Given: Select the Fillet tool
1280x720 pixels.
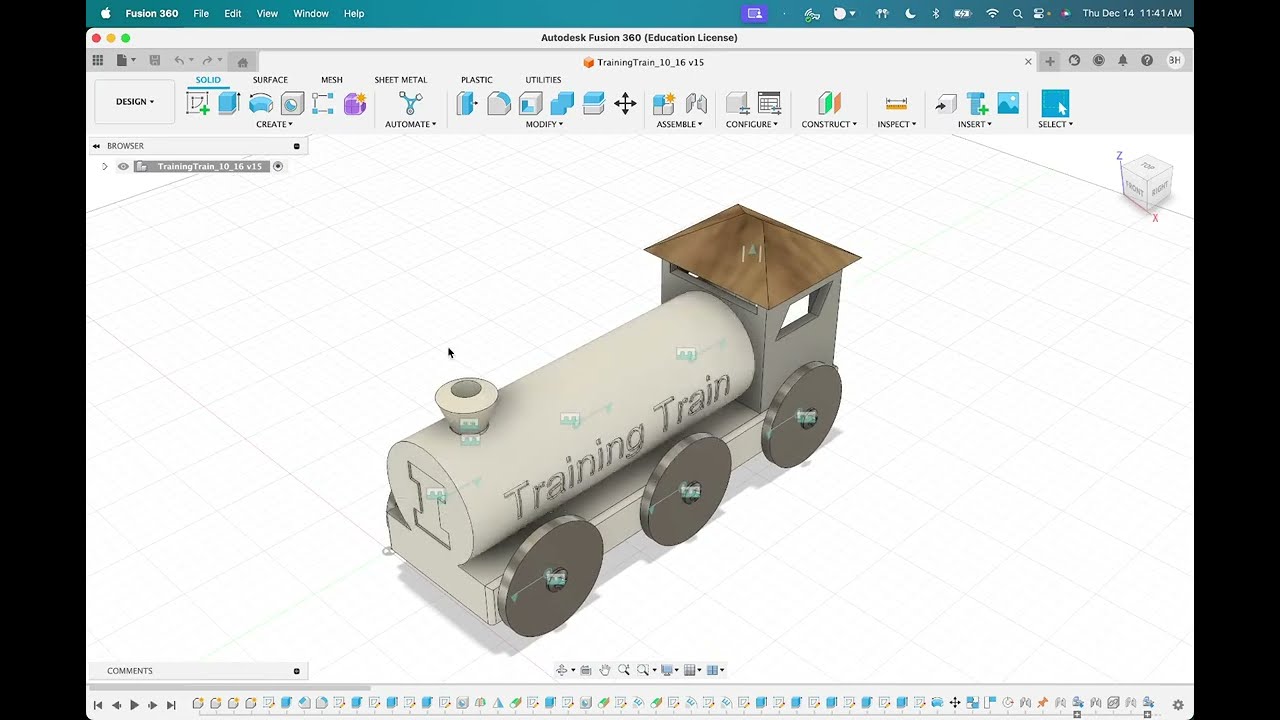Looking at the screenshot, I should [x=499, y=103].
